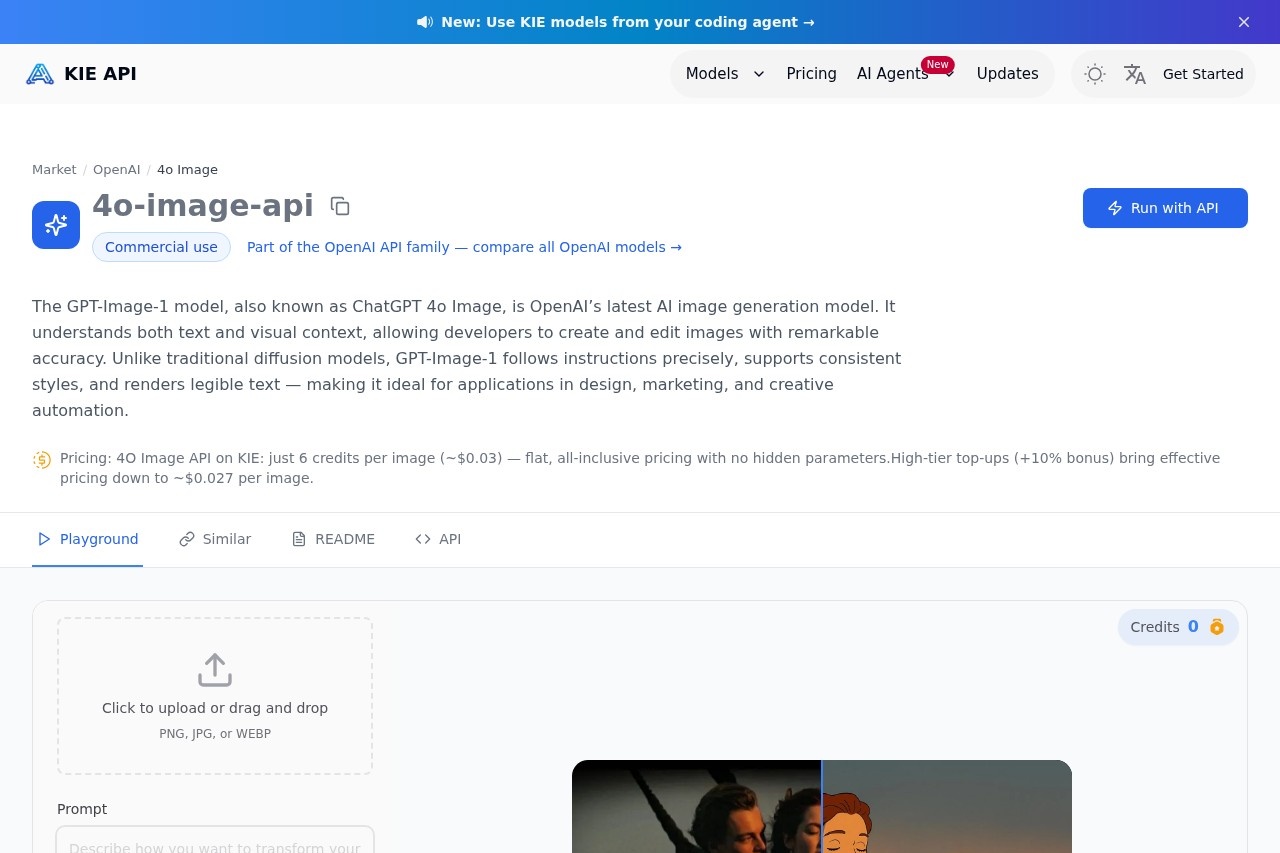Image resolution: width=1280 pixels, height=853 pixels.
Task: Open the Pricing page
Action: click(x=811, y=74)
